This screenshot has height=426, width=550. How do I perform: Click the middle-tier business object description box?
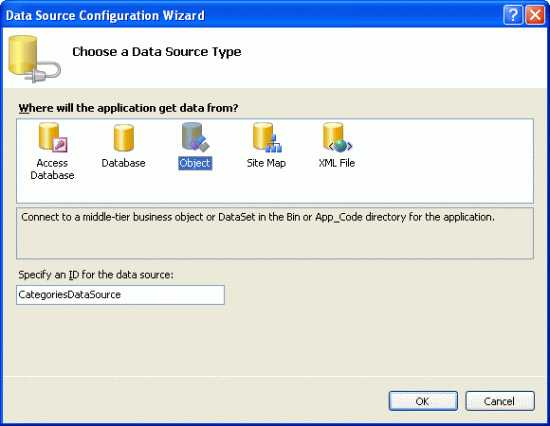pyautogui.click(x=275, y=233)
